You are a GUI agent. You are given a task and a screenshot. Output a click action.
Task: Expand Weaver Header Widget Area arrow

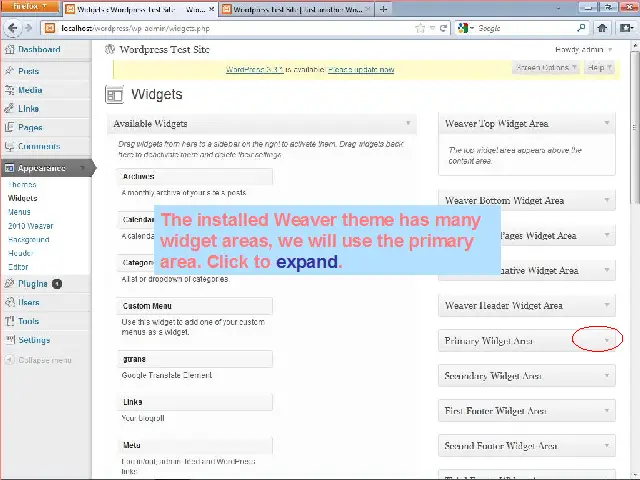tap(607, 305)
